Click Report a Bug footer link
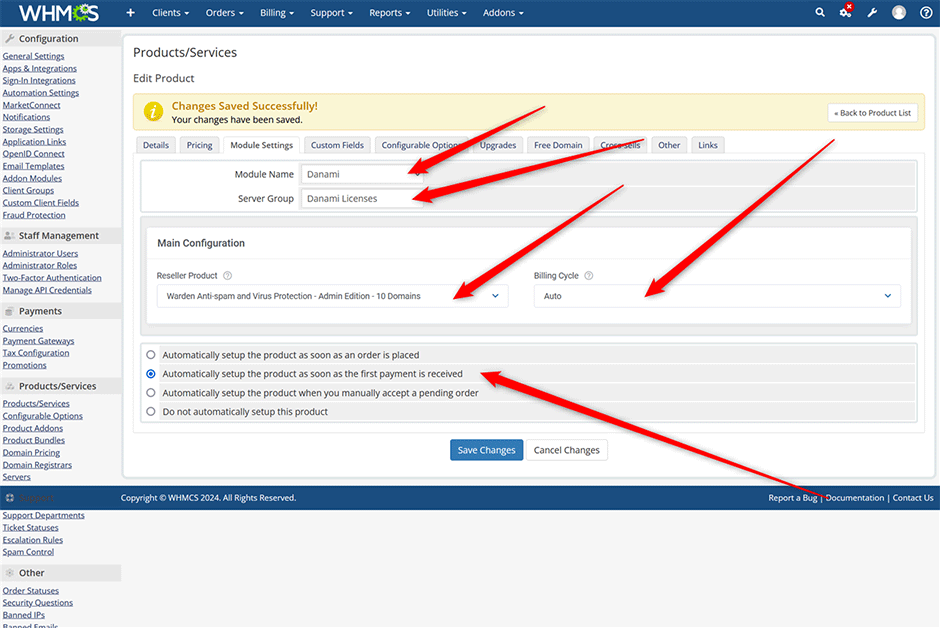The height and width of the screenshot is (628, 940). pyautogui.click(x=793, y=498)
